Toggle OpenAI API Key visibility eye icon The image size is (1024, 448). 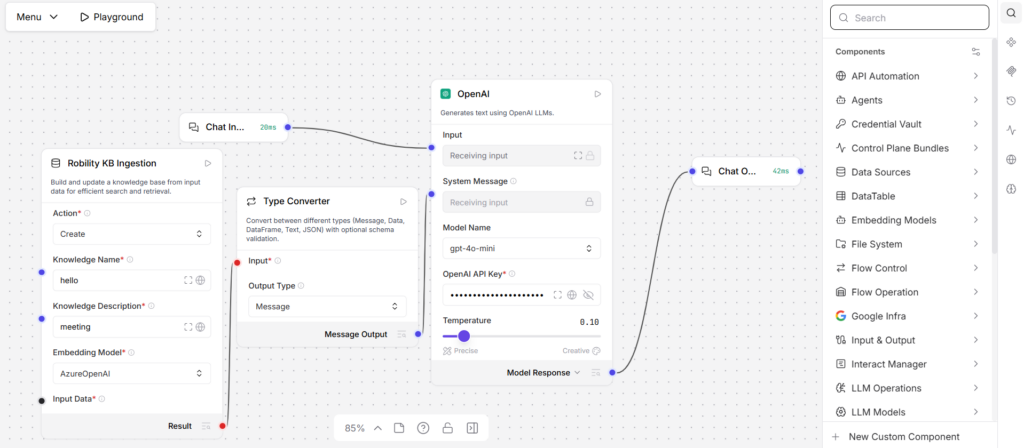coord(588,295)
